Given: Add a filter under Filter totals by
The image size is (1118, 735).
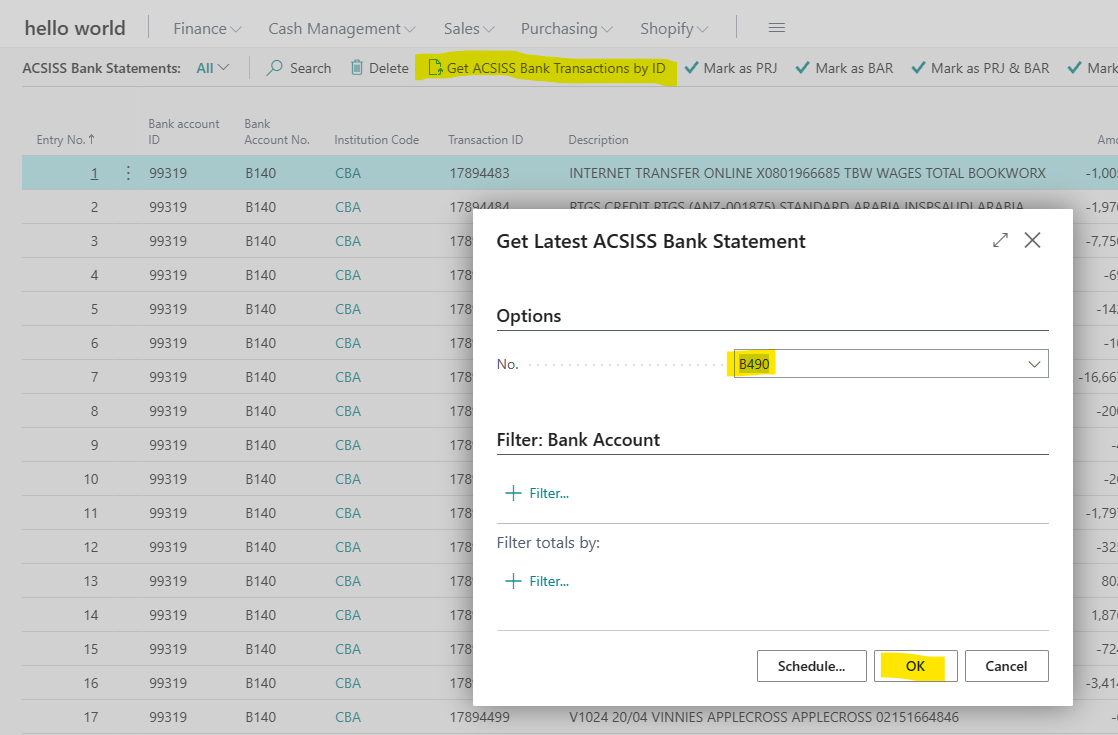Looking at the screenshot, I should (x=538, y=581).
